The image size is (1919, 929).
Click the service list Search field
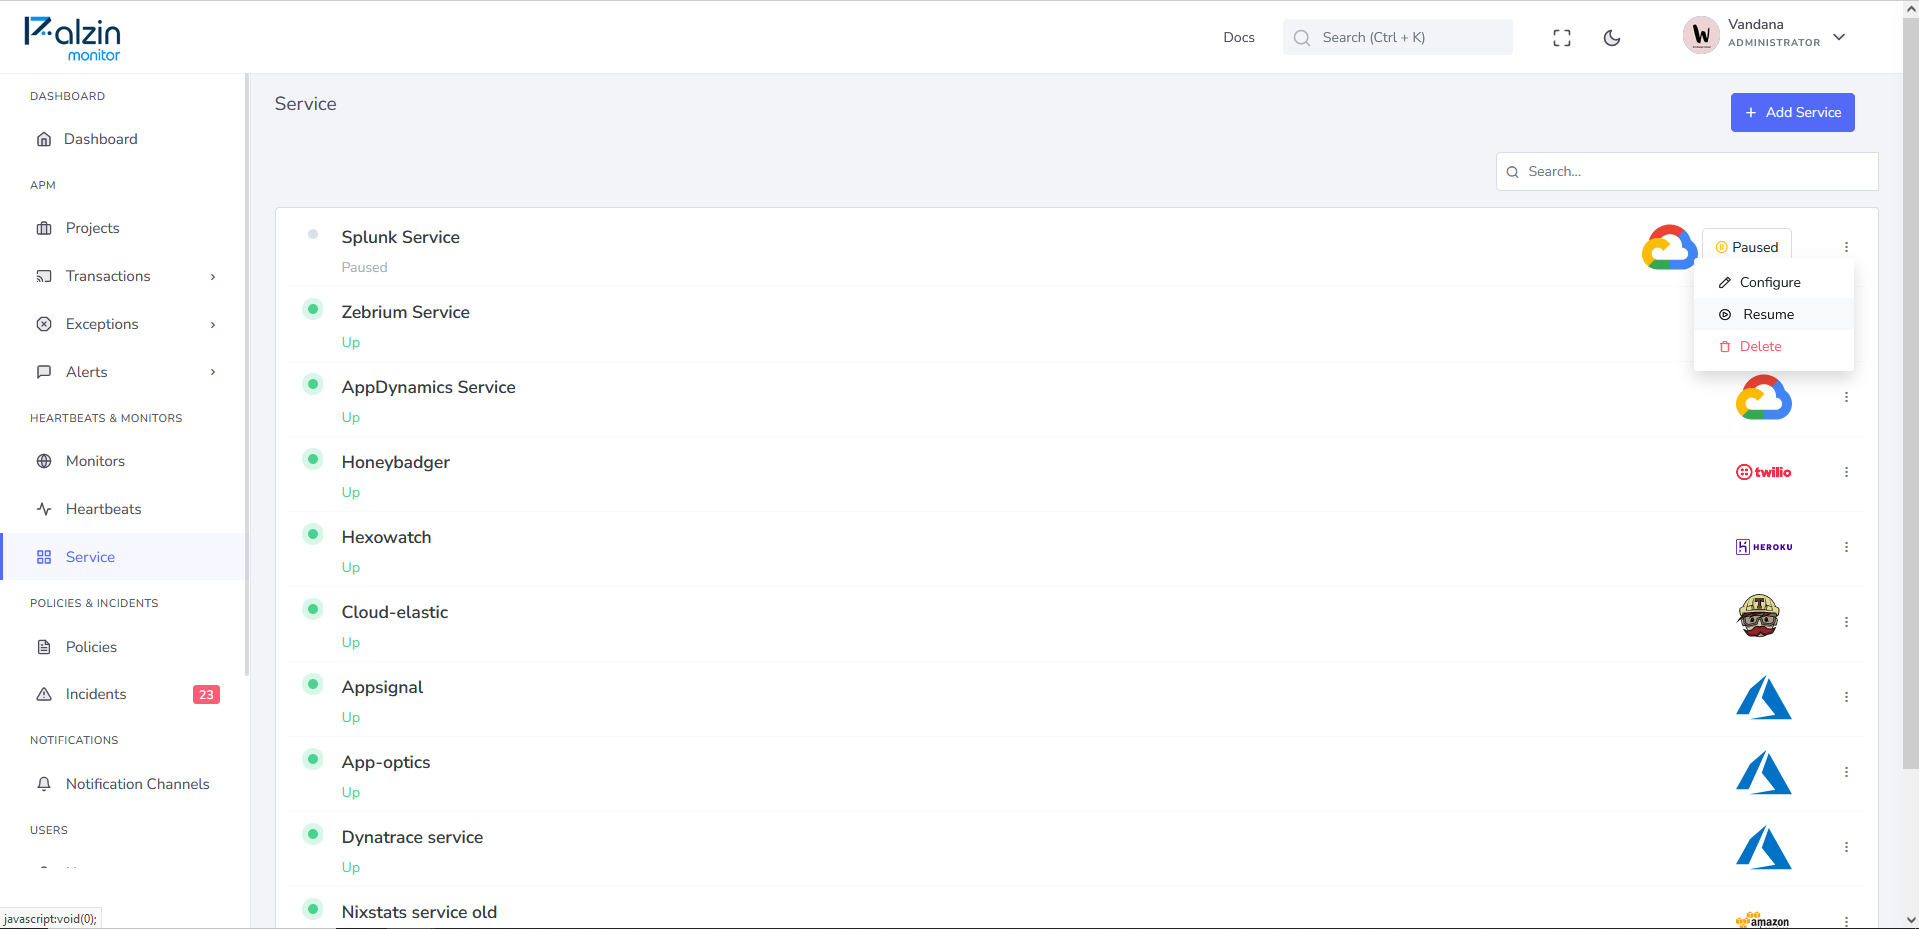click(1687, 171)
